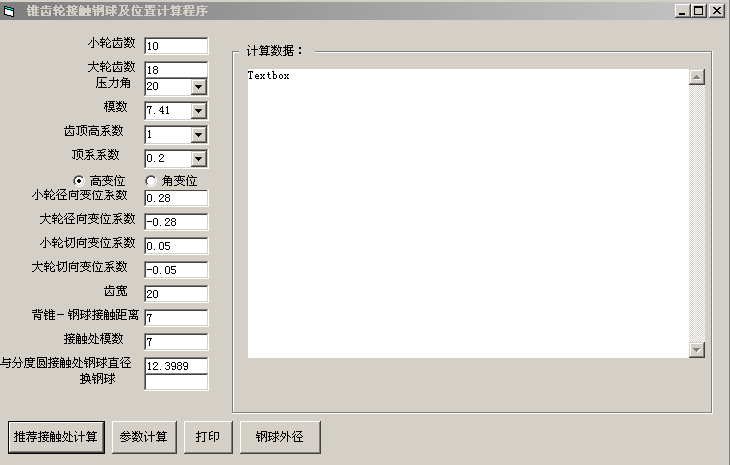Click the 齿宽 label text

[115, 291]
